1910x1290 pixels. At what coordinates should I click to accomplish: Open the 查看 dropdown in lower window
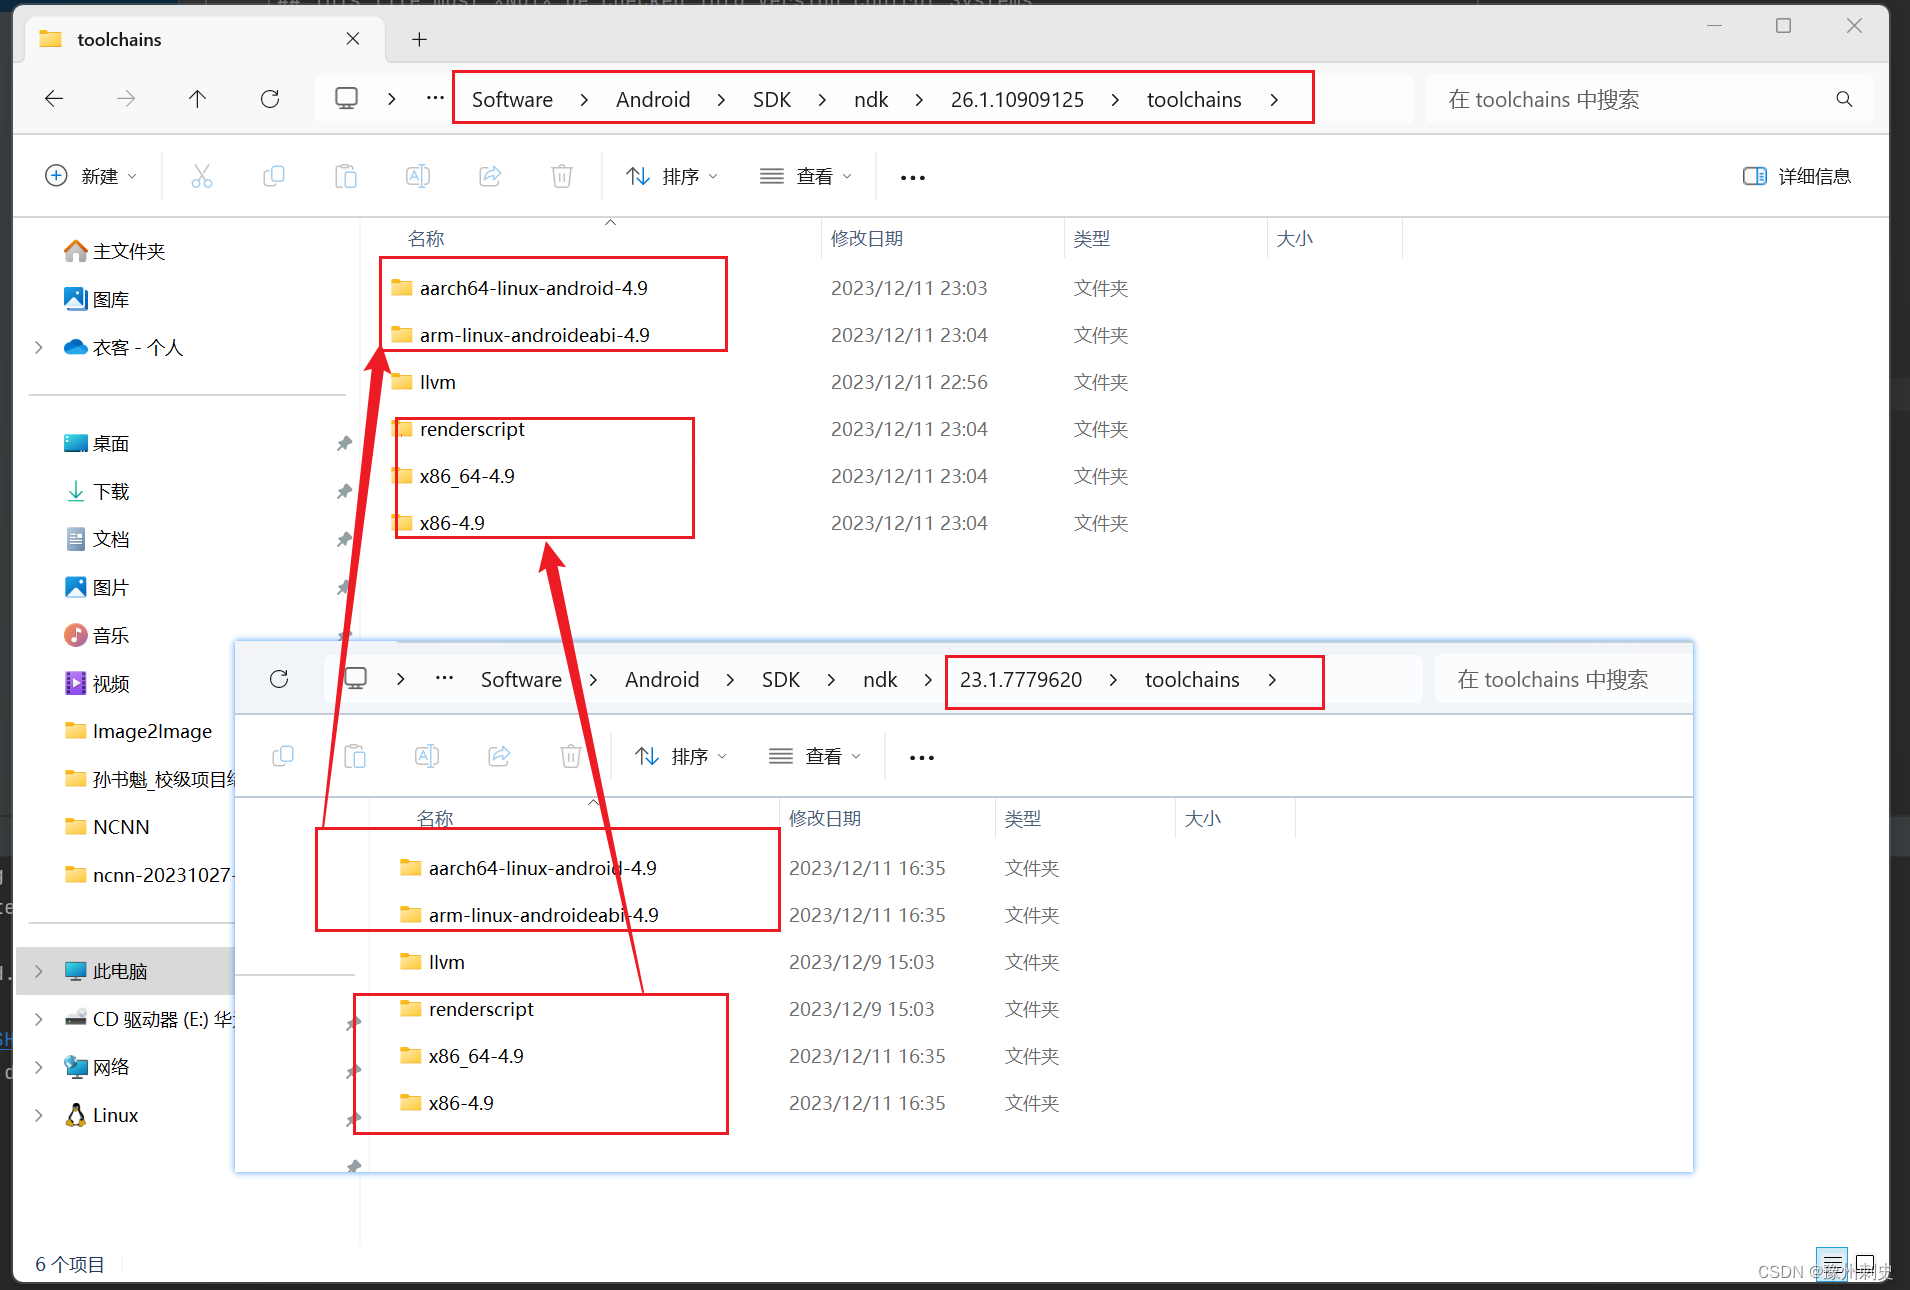click(x=815, y=756)
